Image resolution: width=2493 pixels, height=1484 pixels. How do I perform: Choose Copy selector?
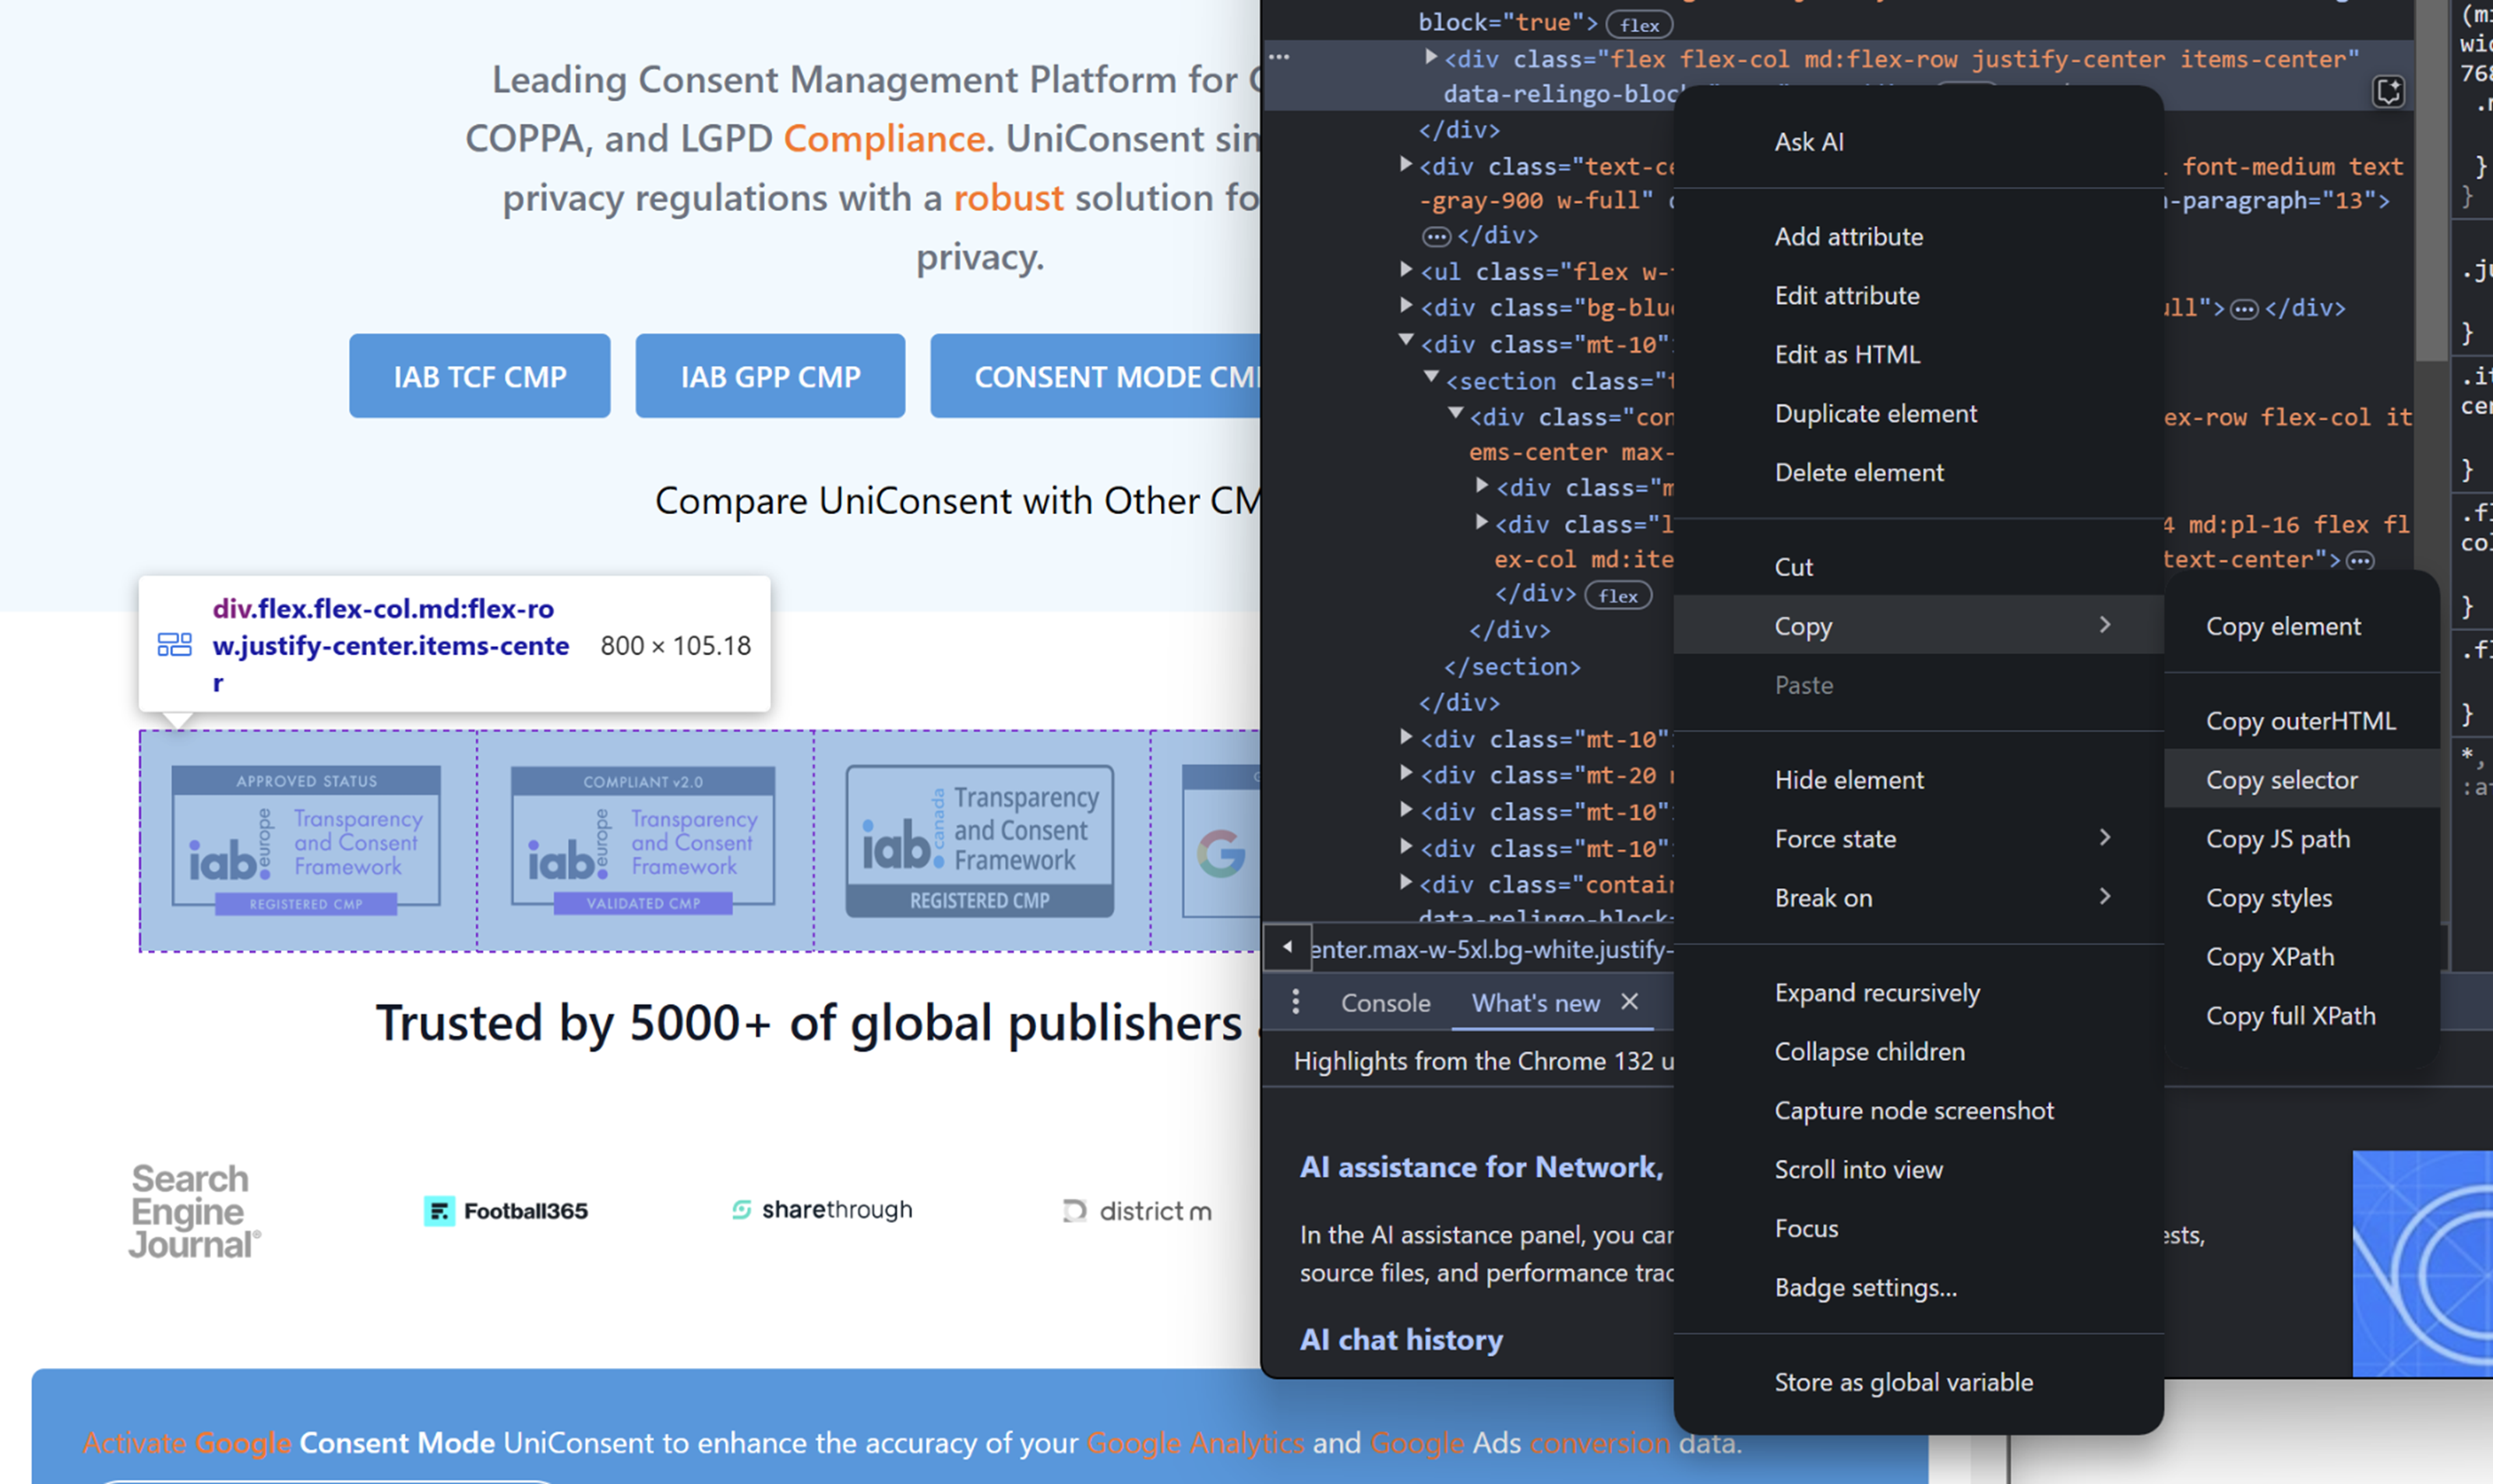click(2302, 780)
